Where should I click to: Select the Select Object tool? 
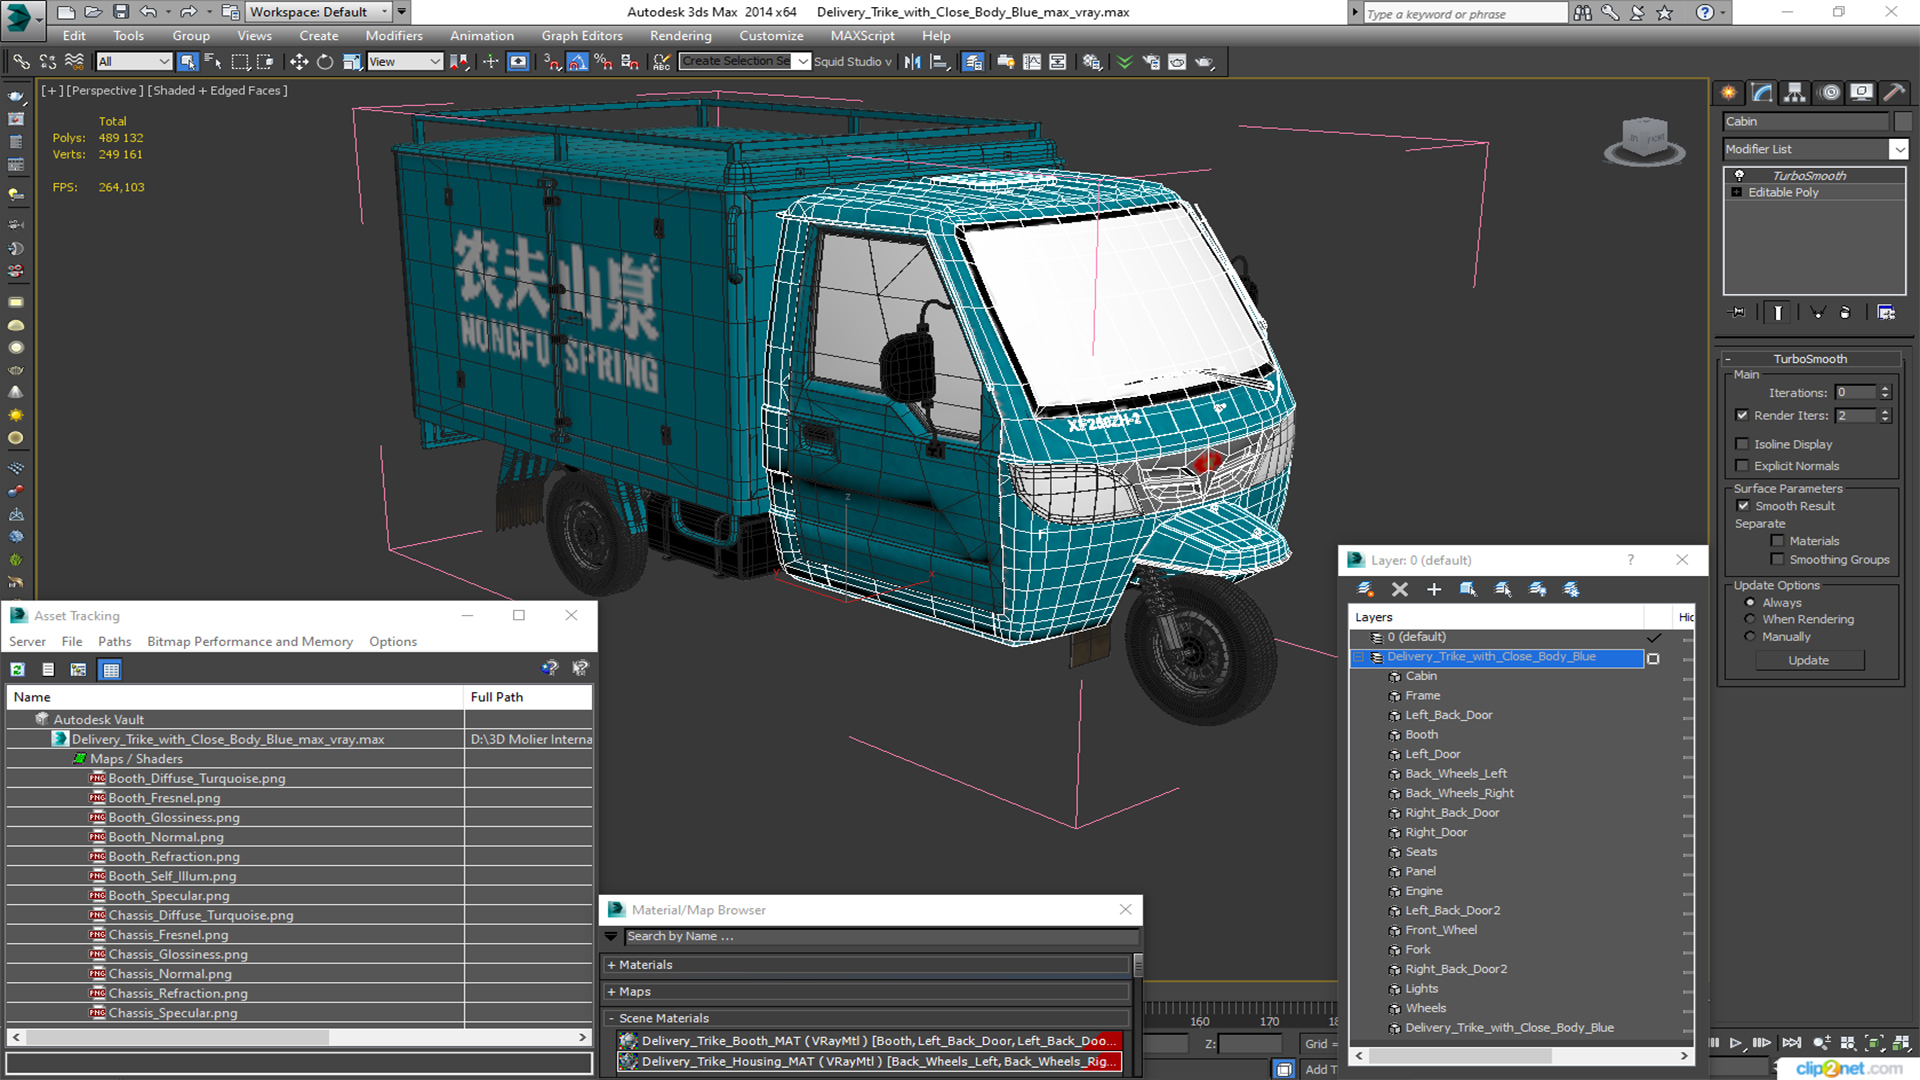pos(187,62)
